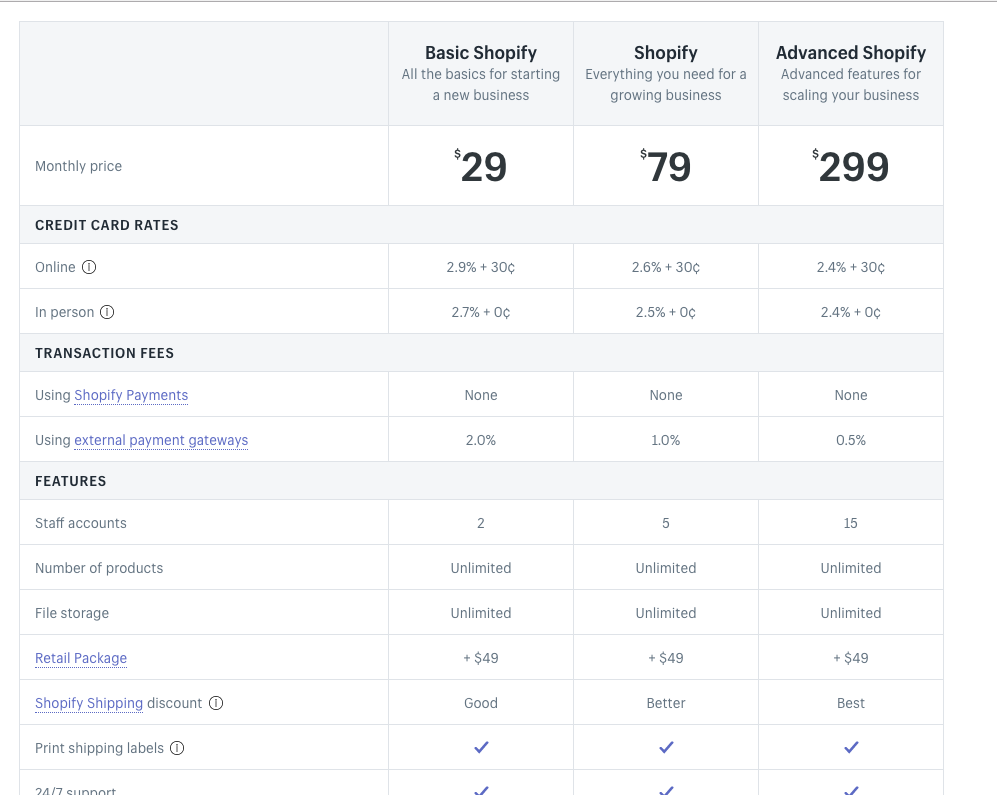Screen dimensions: 997x795
Task: Click the Credit Card Rates section header
Action: [x=107, y=225]
